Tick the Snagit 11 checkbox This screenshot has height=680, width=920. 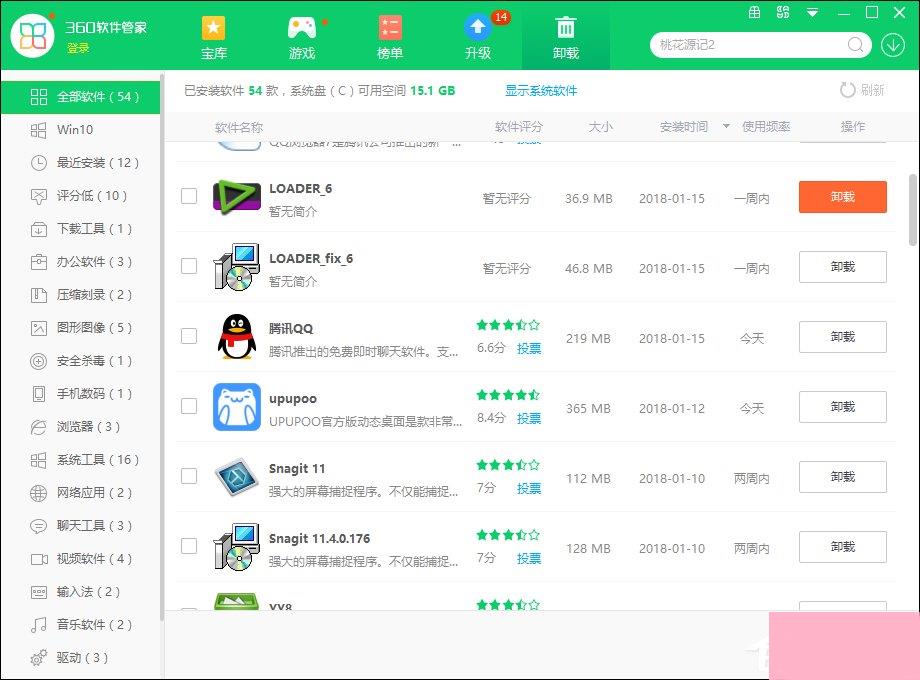(189, 475)
